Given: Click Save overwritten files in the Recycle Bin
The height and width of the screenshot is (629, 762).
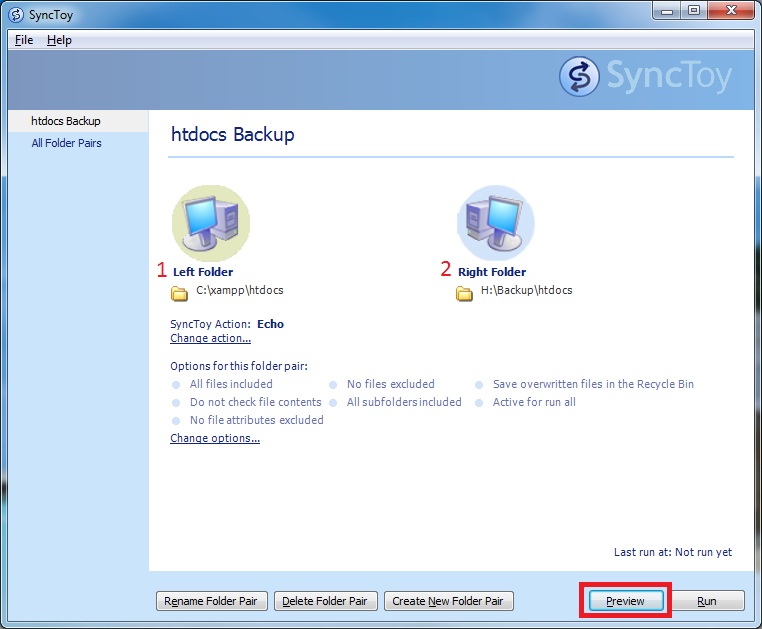Looking at the screenshot, I should click(593, 384).
